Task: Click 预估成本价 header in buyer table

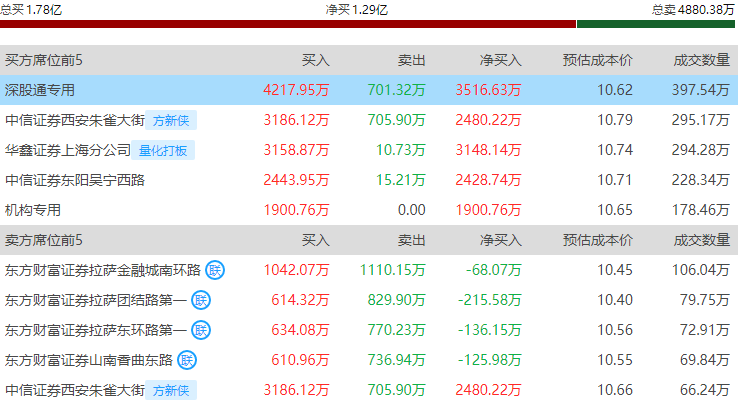Action: coord(598,60)
